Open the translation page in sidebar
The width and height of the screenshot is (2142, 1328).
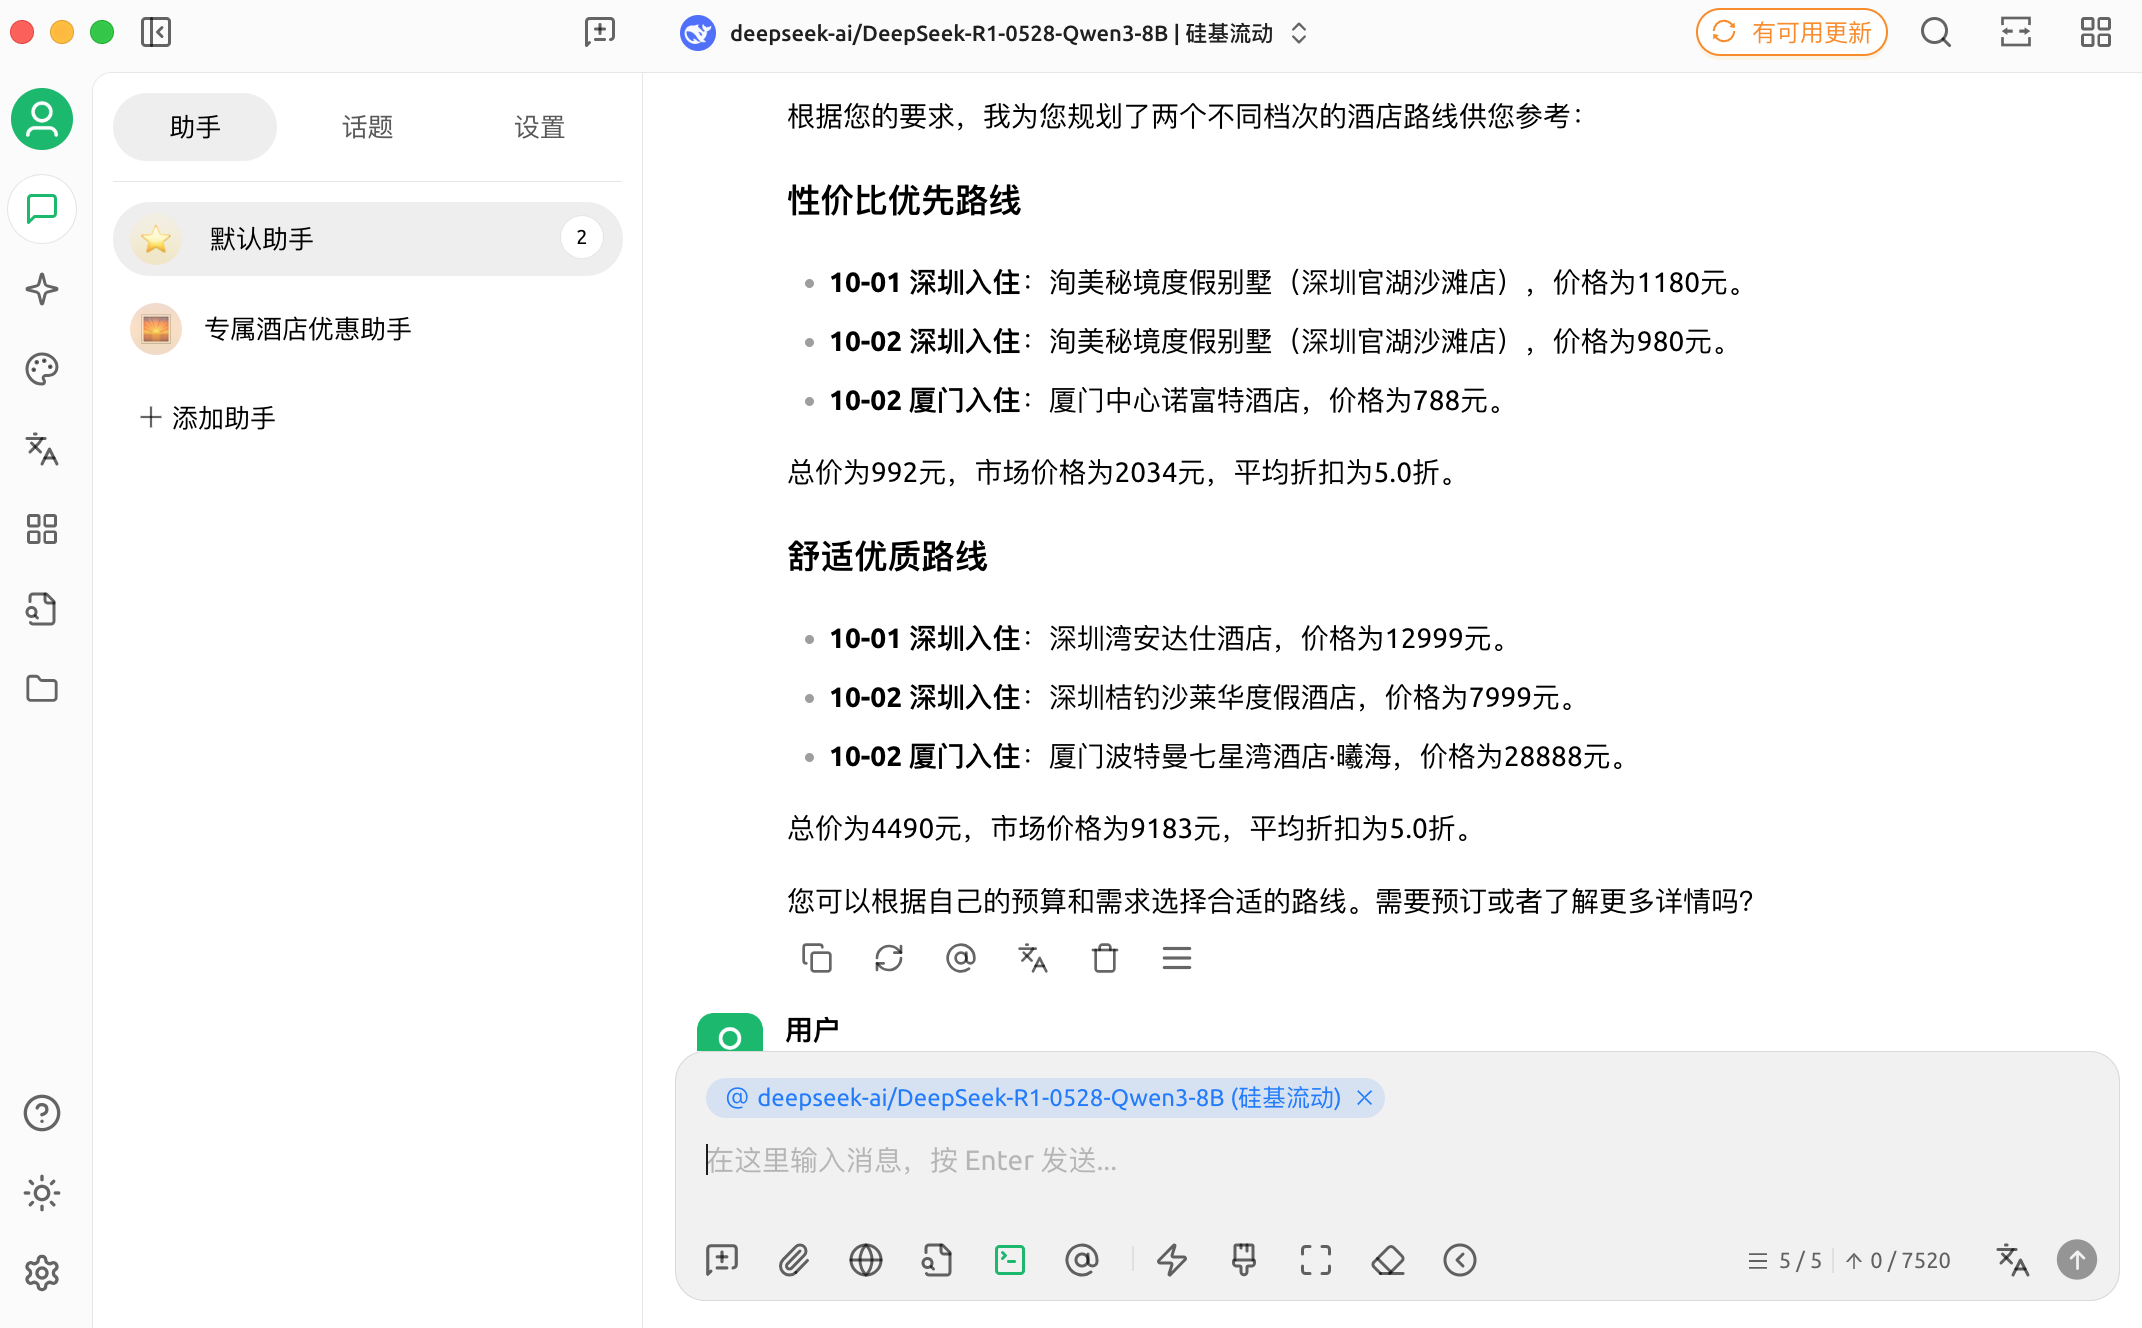[42, 449]
